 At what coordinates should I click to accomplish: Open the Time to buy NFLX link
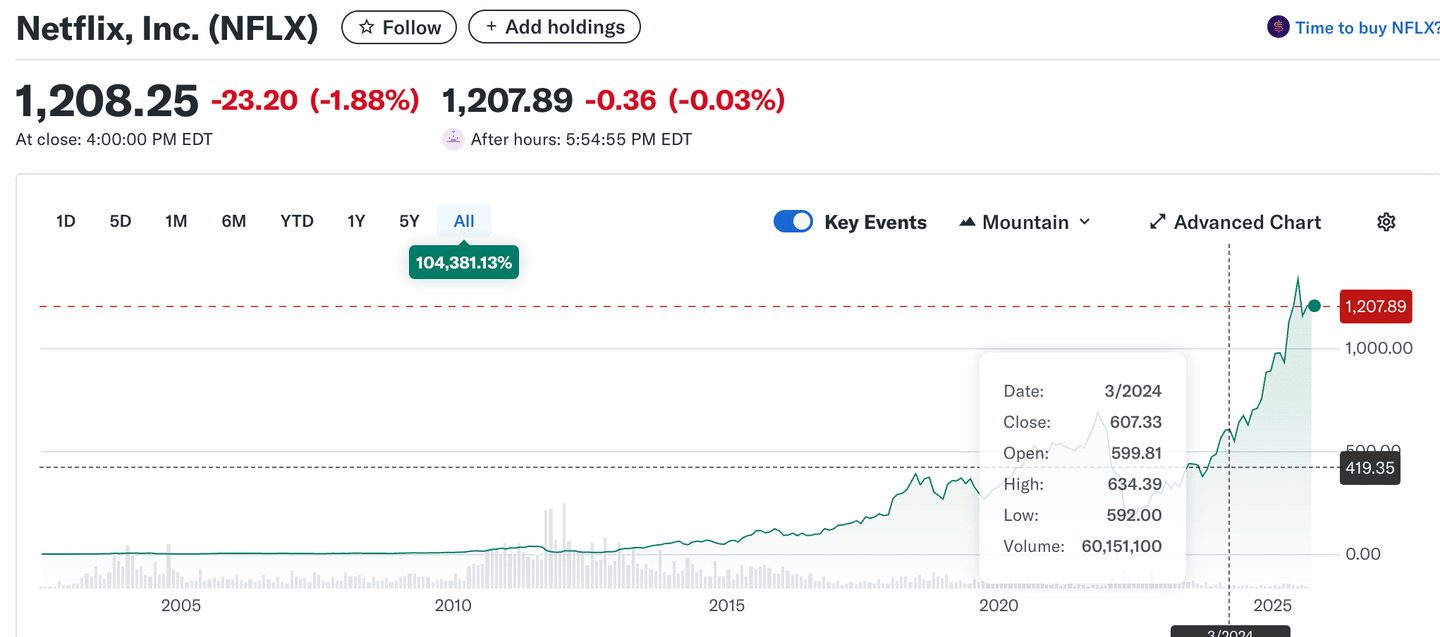[x=1366, y=28]
